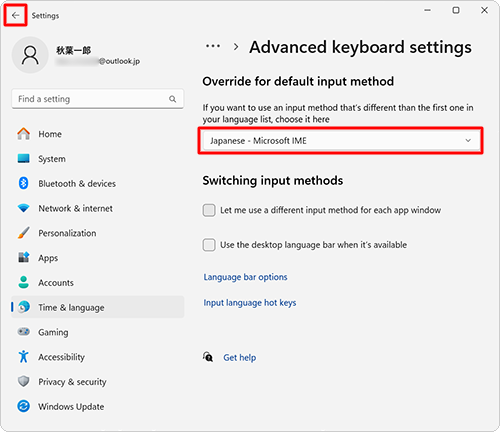This screenshot has height=432, width=500.
Task: Click the Personalization paintbrush icon
Action: [x=23, y=233]
